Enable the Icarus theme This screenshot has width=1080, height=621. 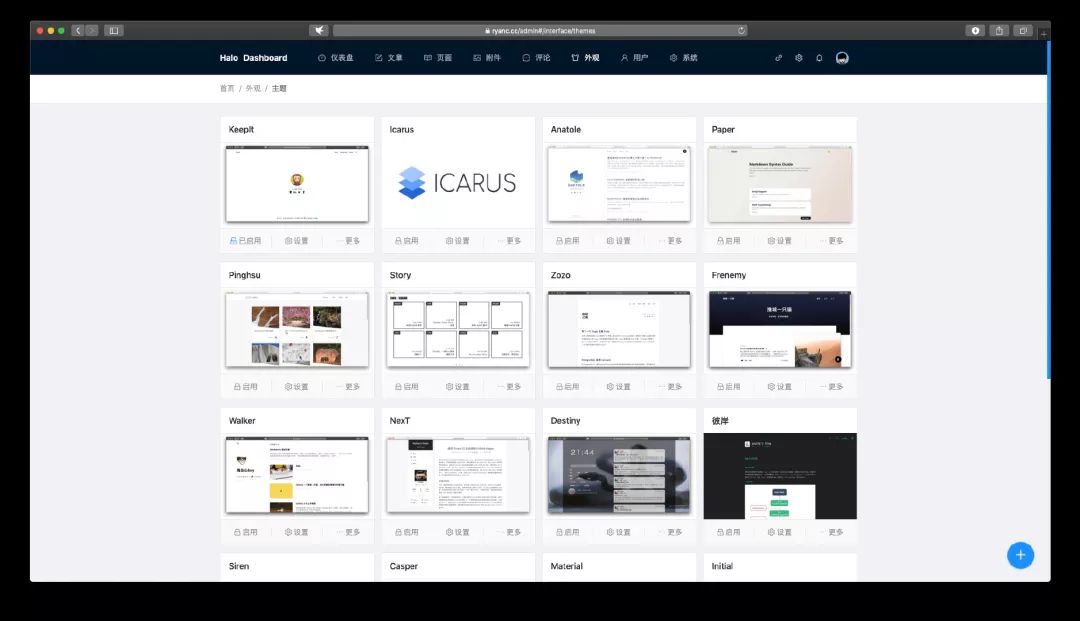click(406, 241)
